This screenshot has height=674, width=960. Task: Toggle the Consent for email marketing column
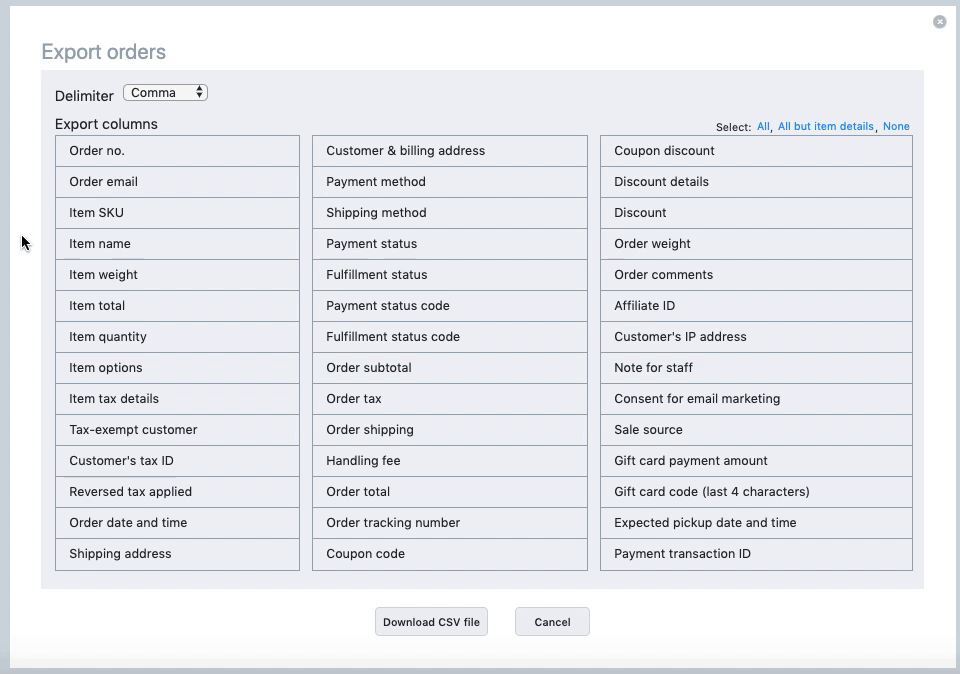[756, 399]
